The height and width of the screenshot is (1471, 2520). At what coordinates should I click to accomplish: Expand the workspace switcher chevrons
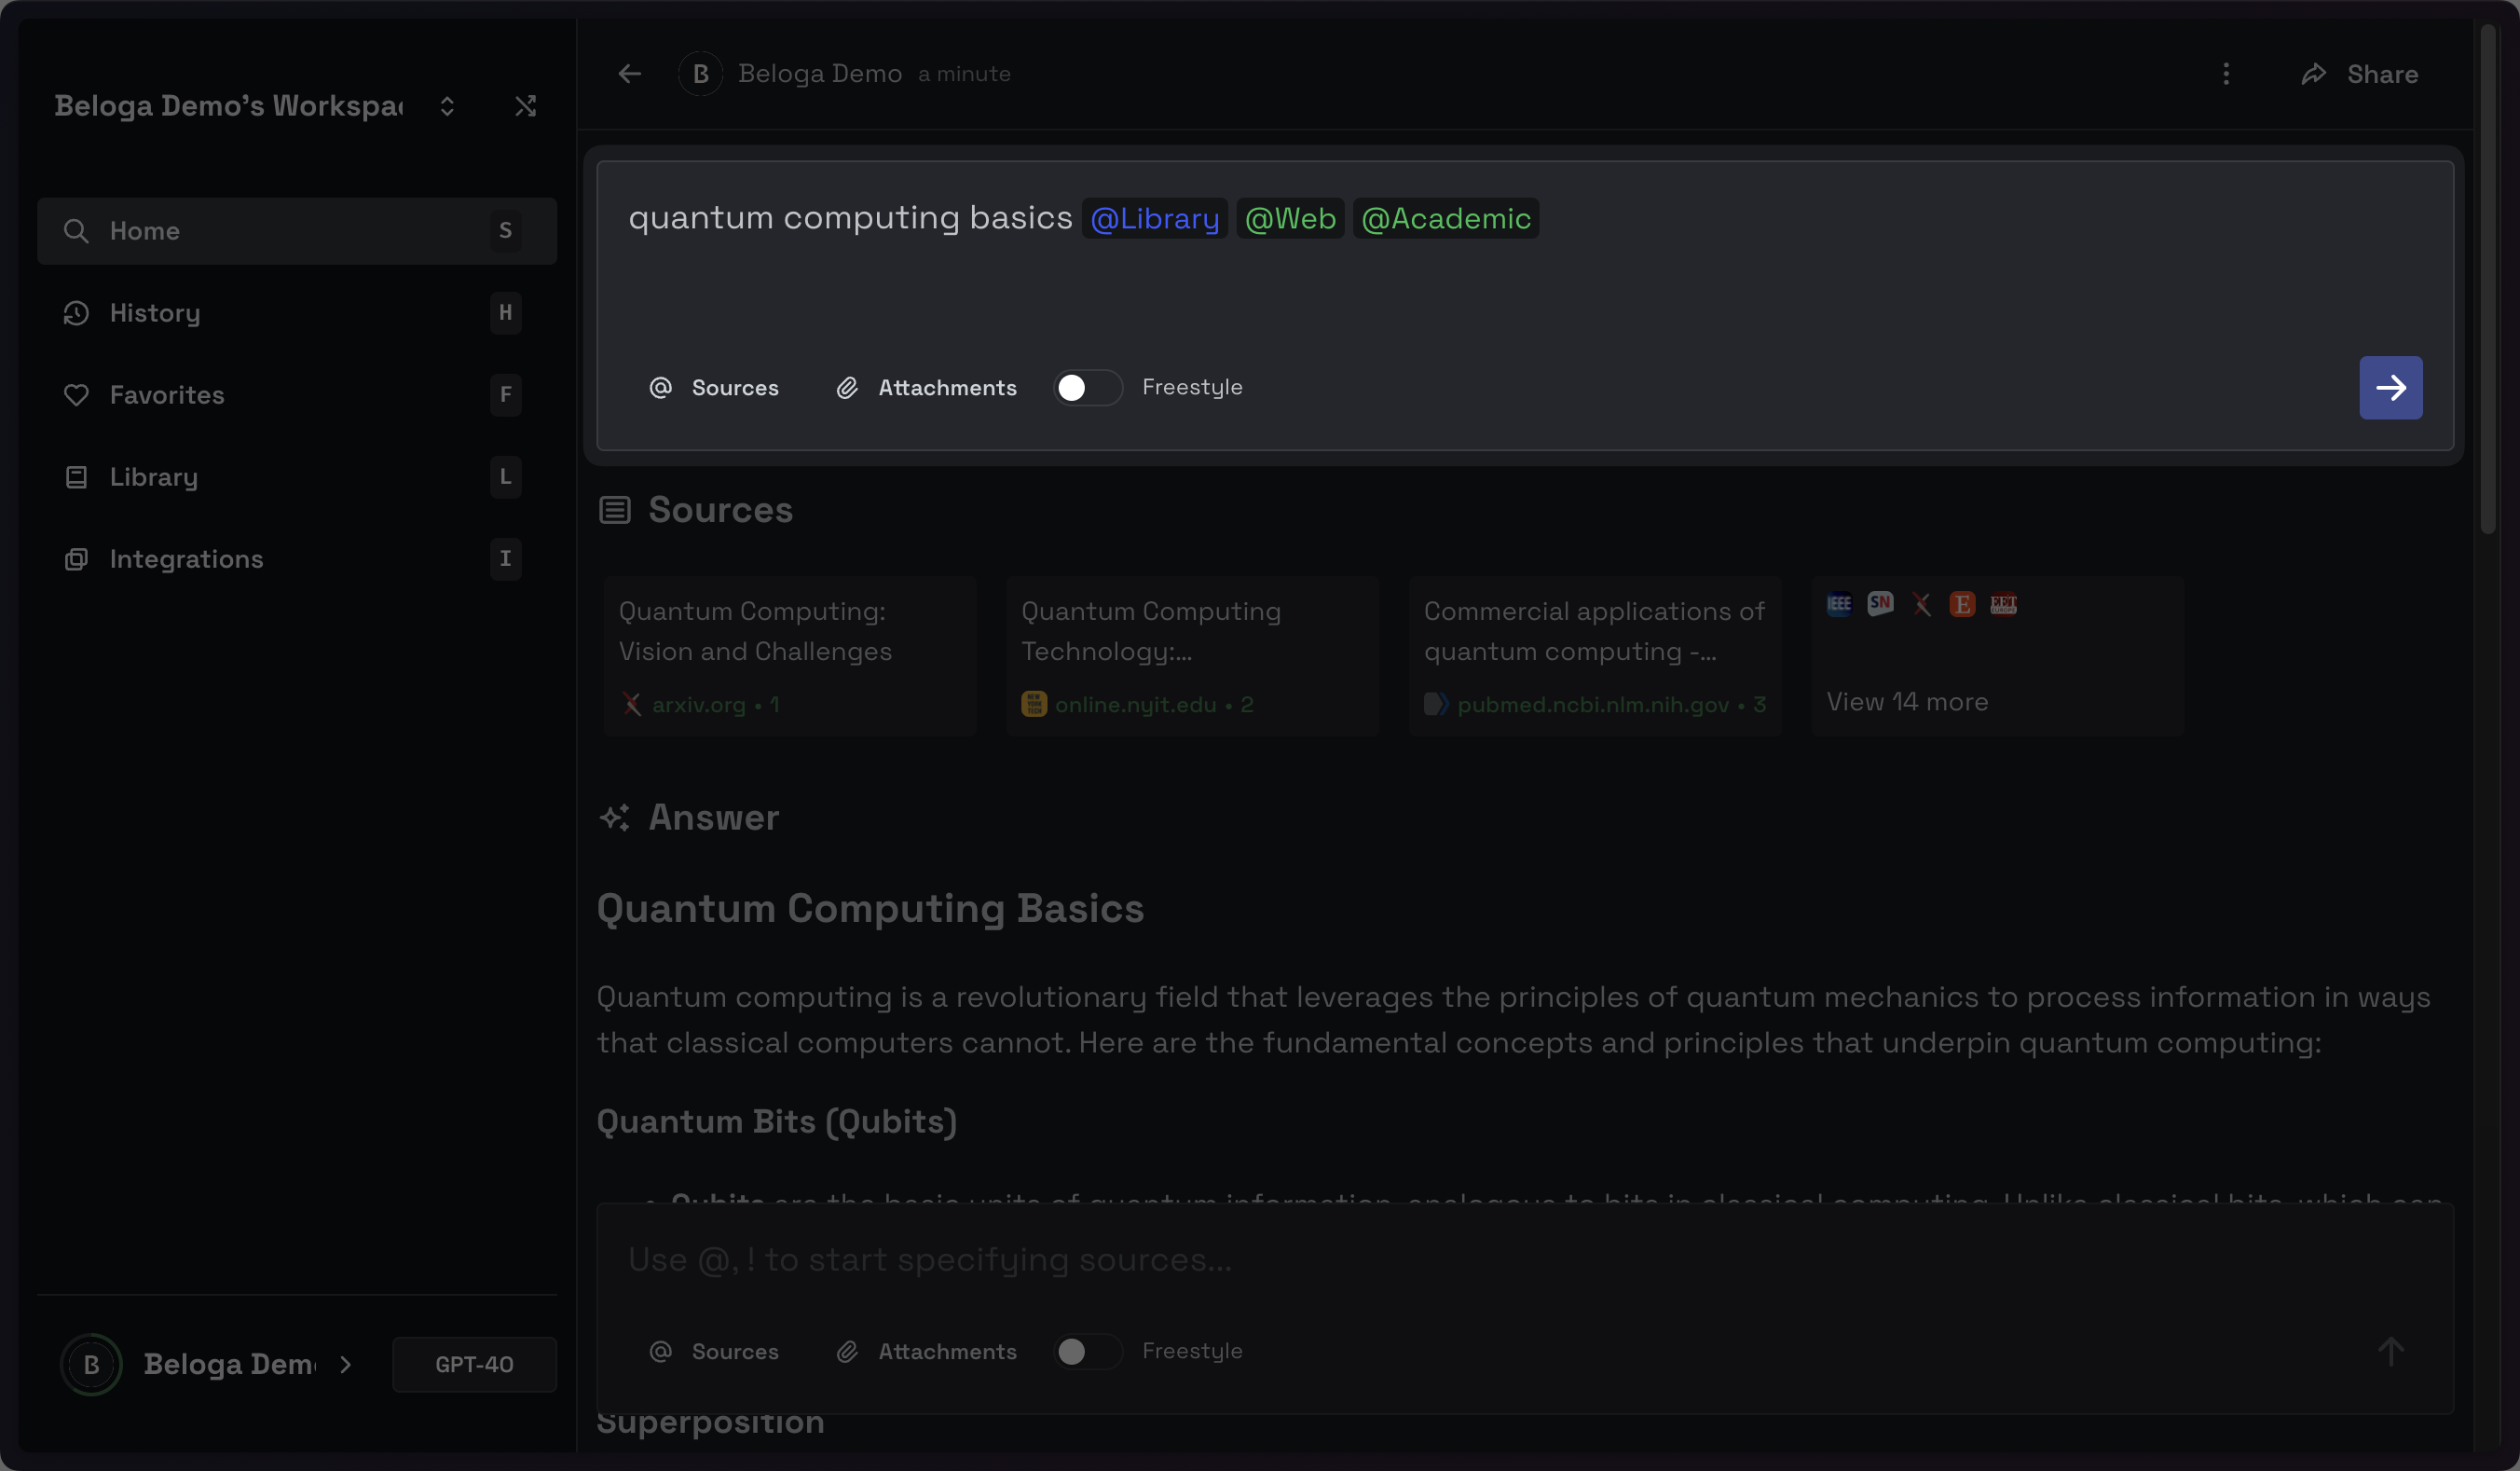pos(447,106)
